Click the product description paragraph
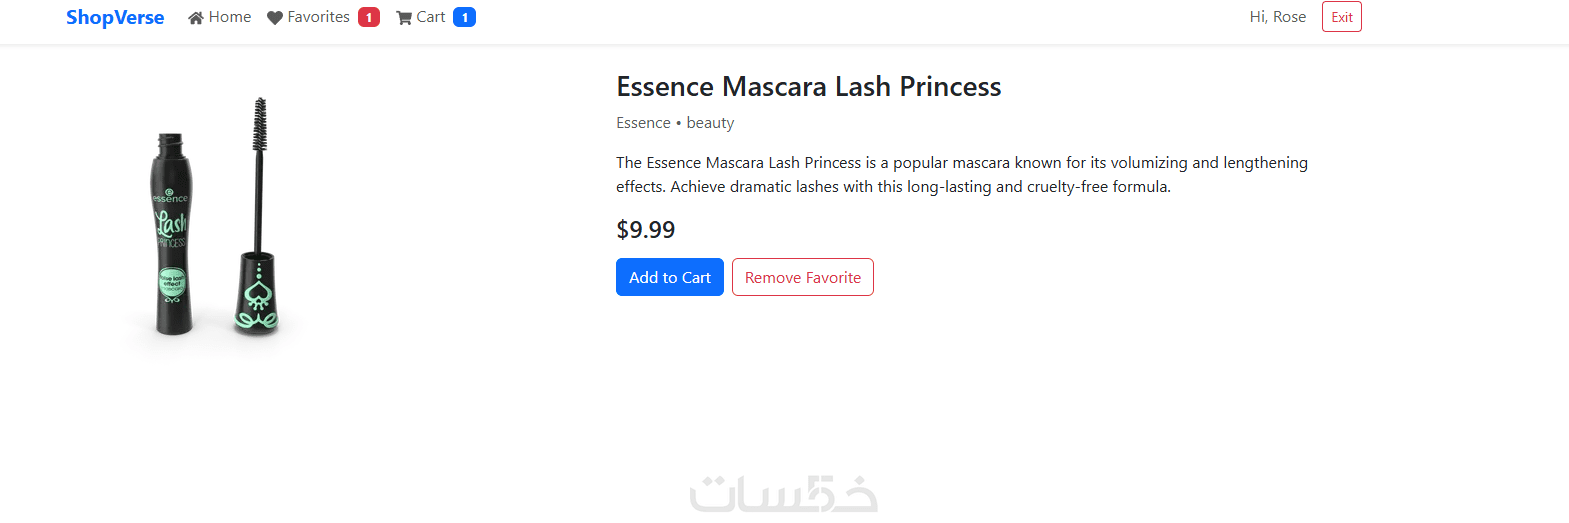The width and height of the screenshot is (1569, 523). coord(961,175)
